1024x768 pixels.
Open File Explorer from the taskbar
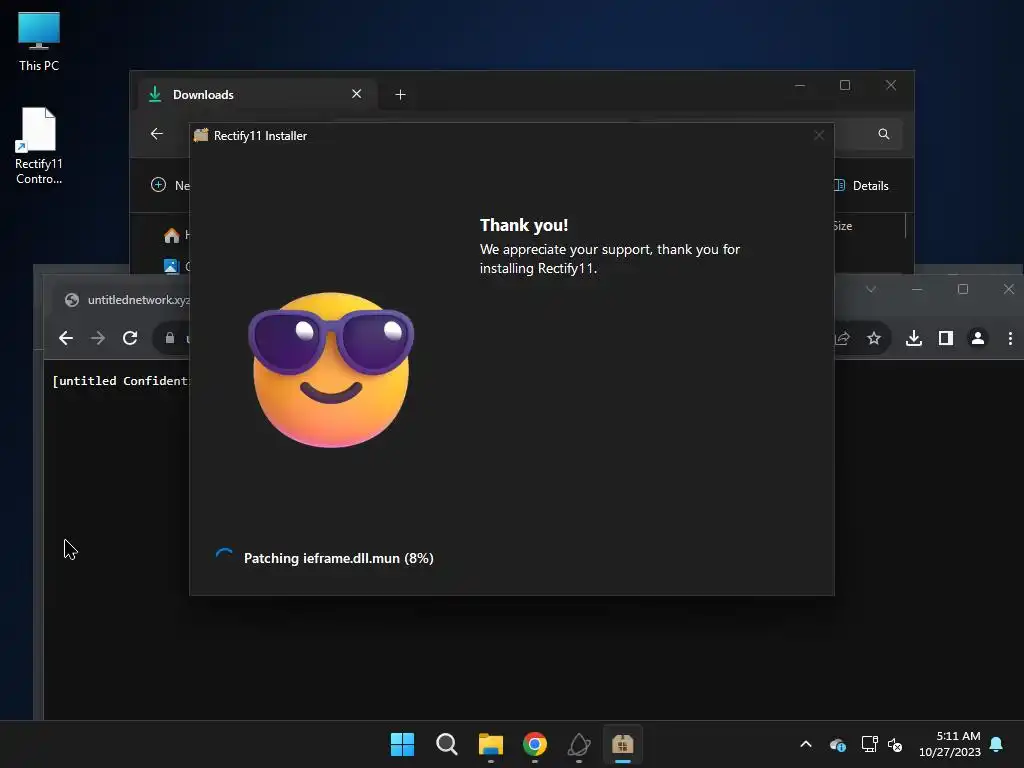coord(490,744)
